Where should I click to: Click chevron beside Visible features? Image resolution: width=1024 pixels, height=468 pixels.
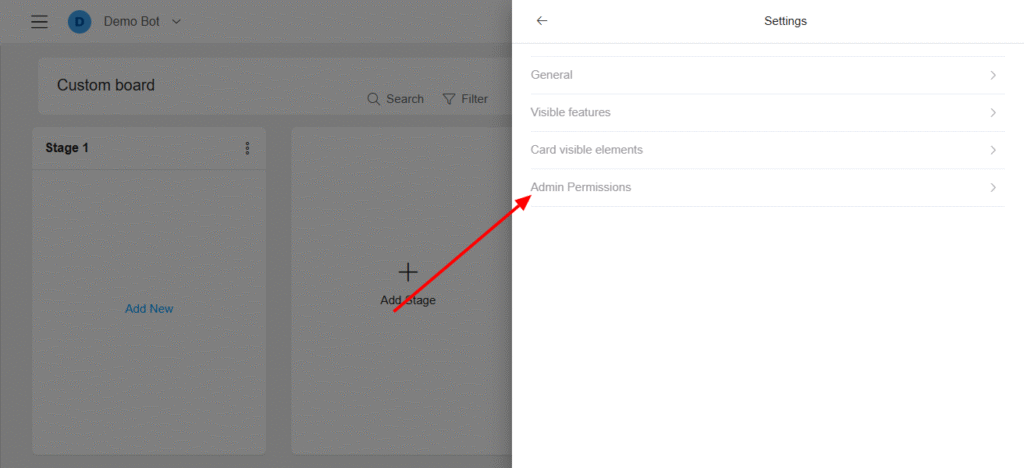tap(993, 112)
